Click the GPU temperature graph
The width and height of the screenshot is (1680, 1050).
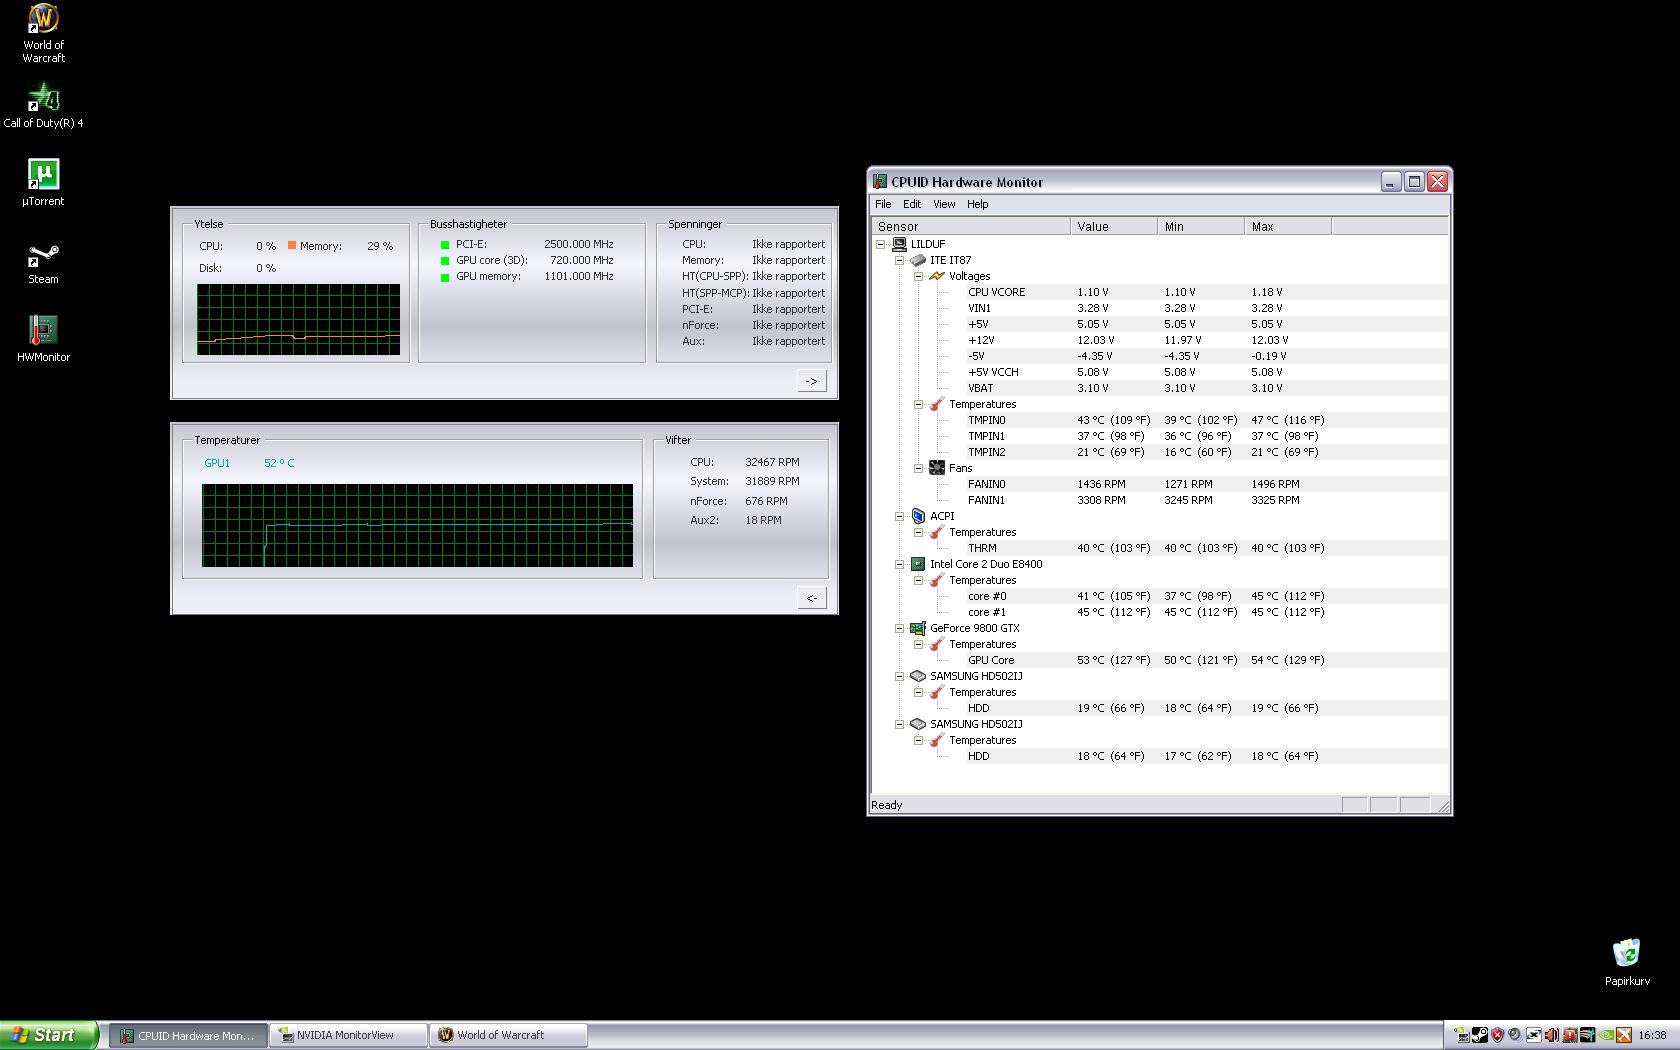point(417,525)
